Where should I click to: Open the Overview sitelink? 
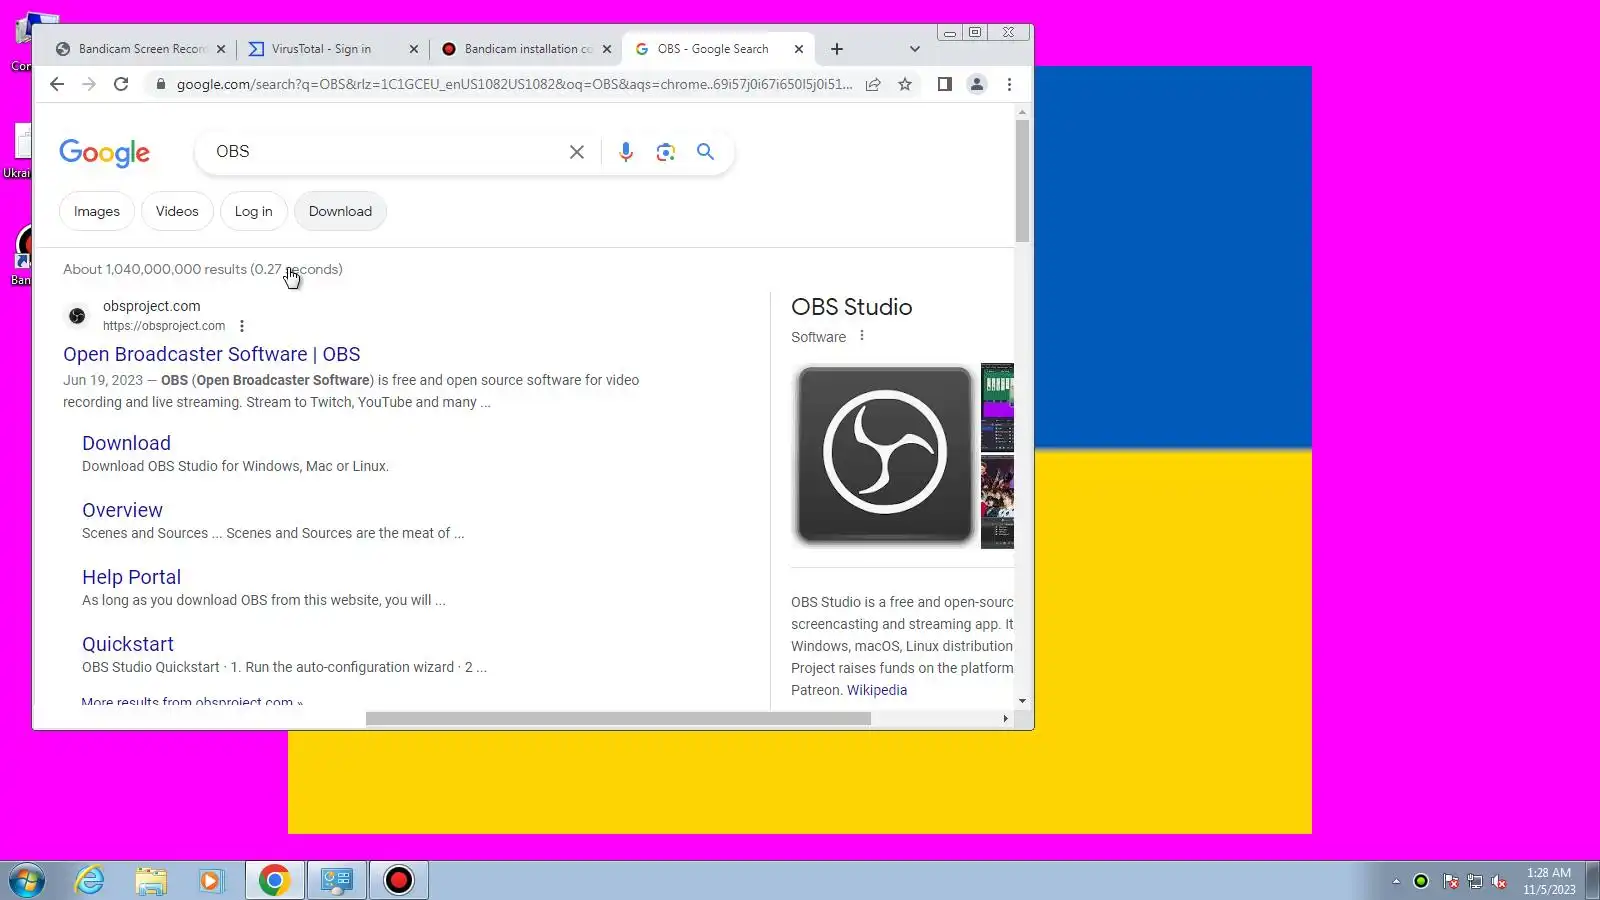122,510
